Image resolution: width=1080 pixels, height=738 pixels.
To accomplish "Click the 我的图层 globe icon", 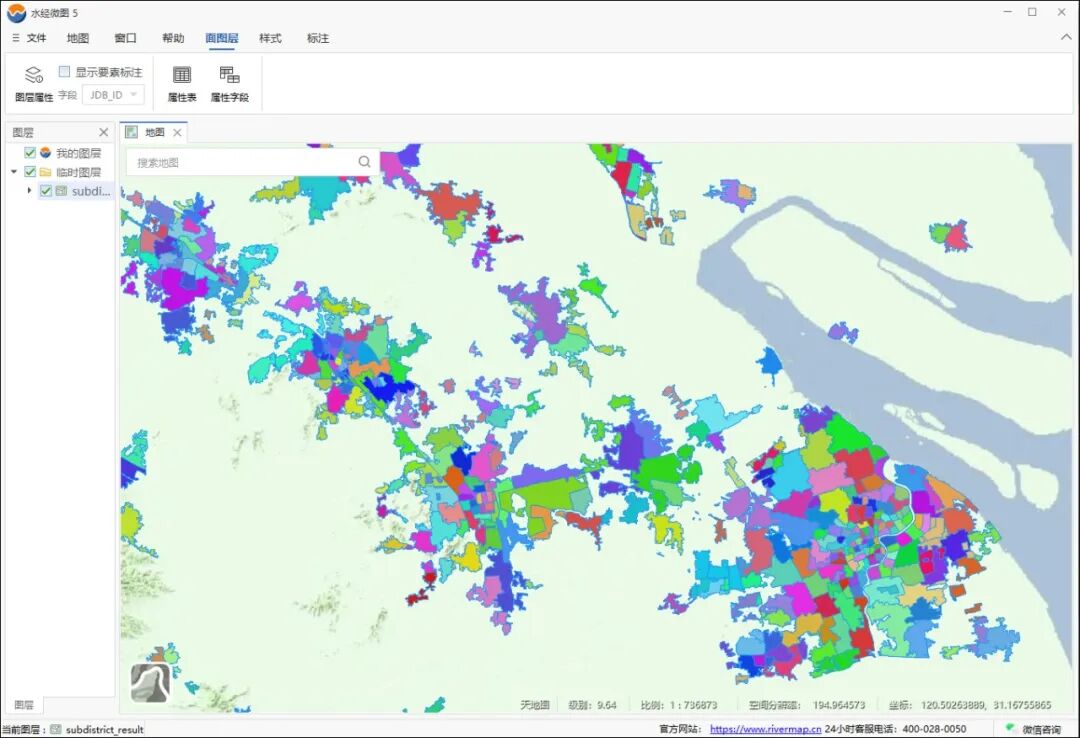I will (x=45, y=152).
